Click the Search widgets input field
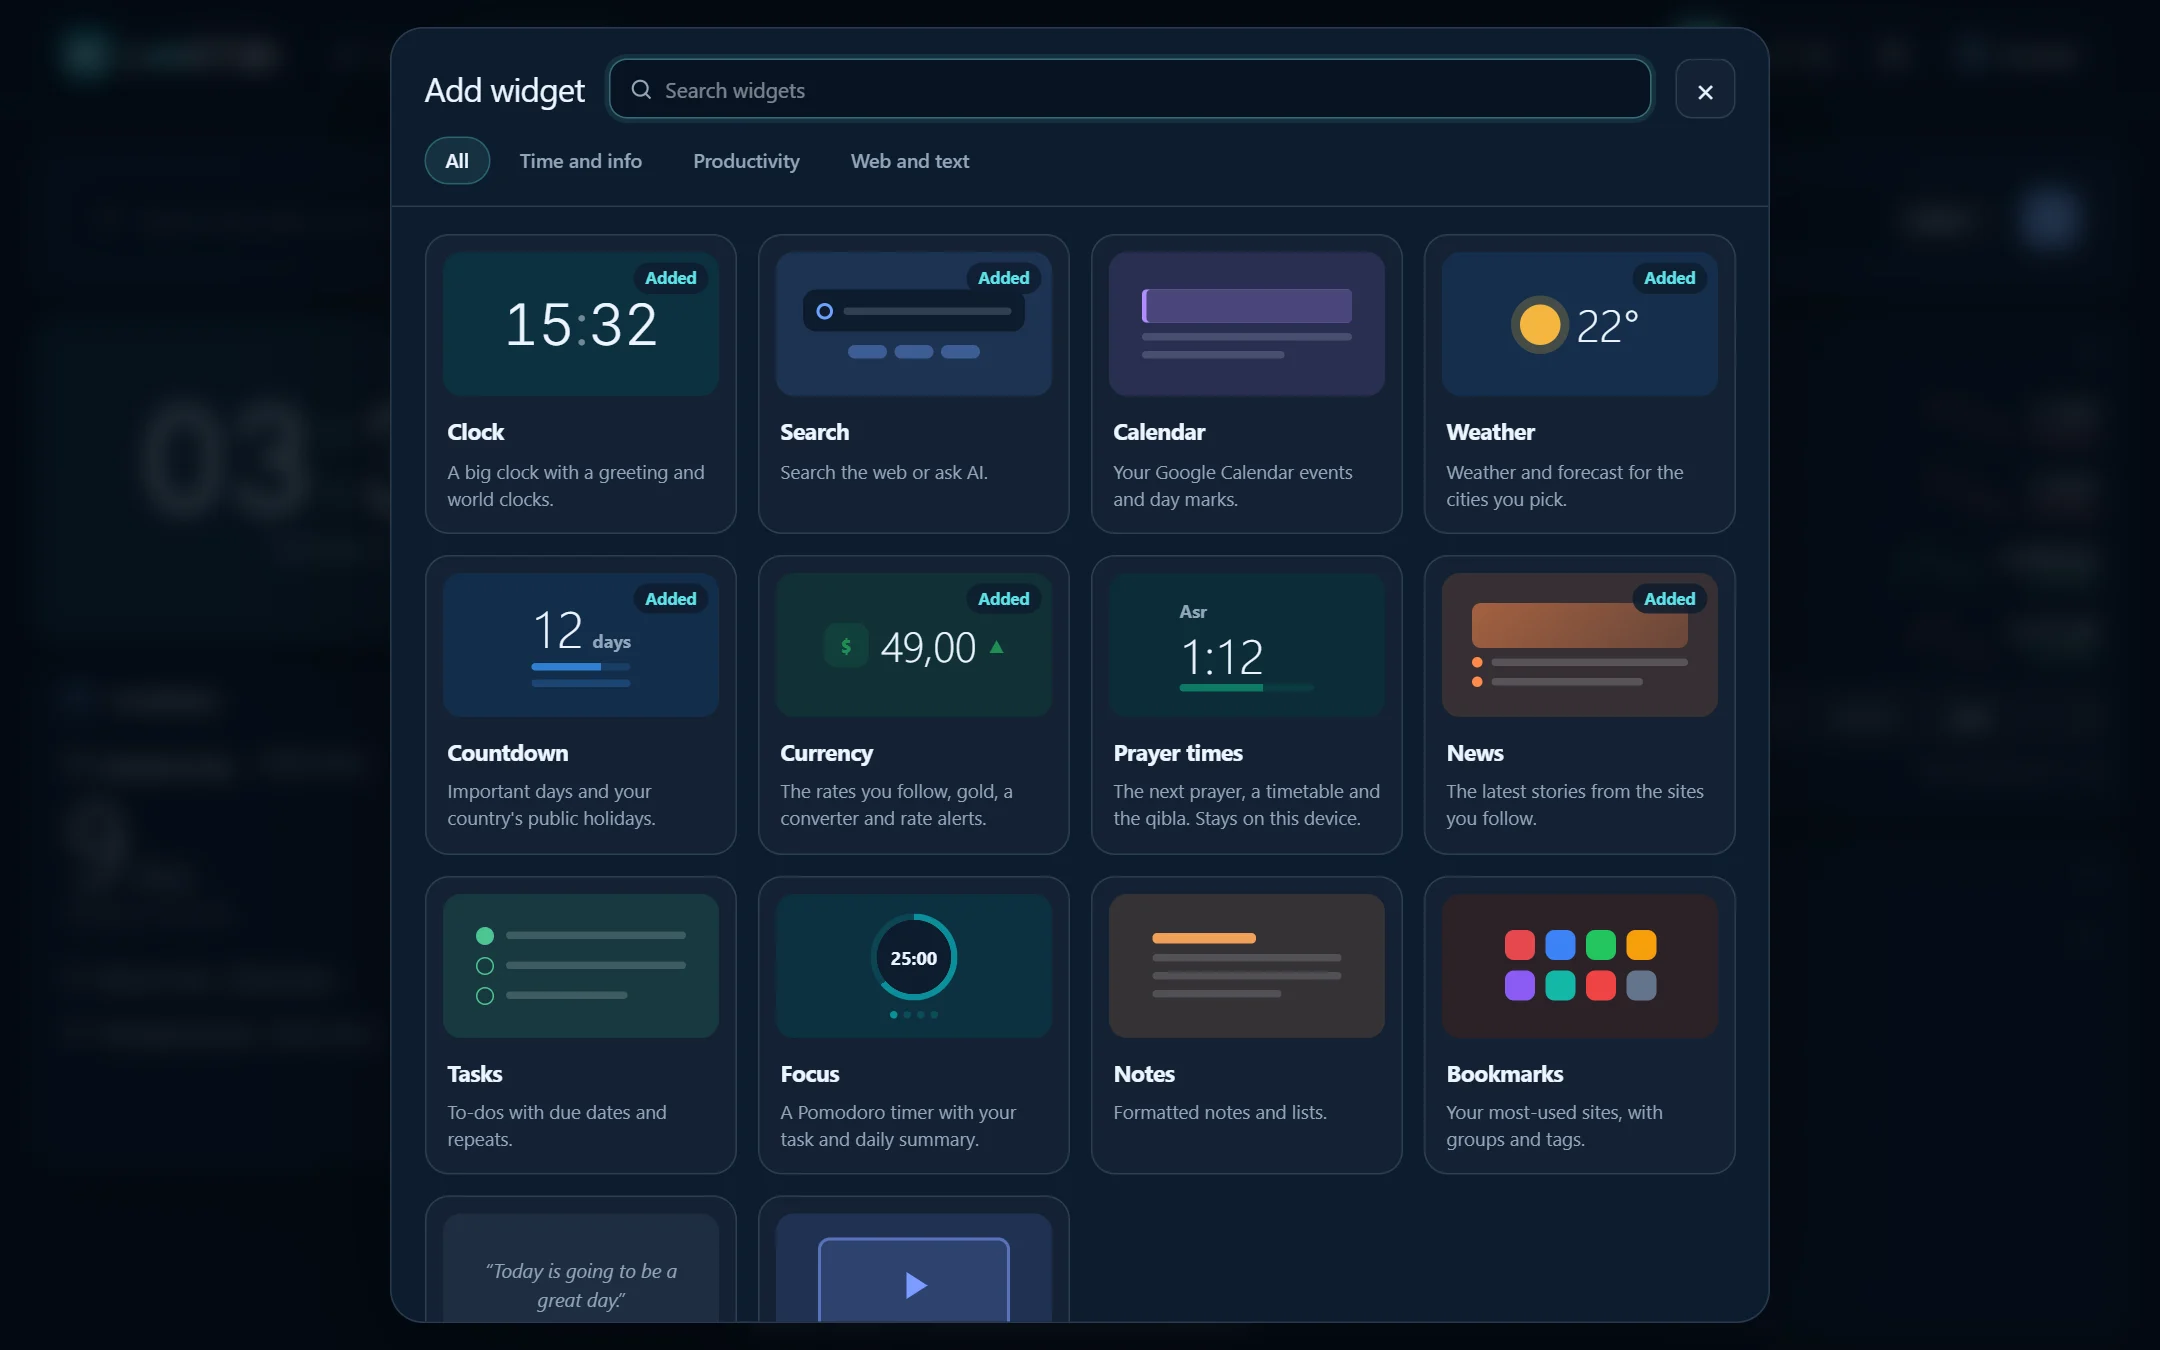This screenshot has width=2160, height=1350. coord(1130,90)
